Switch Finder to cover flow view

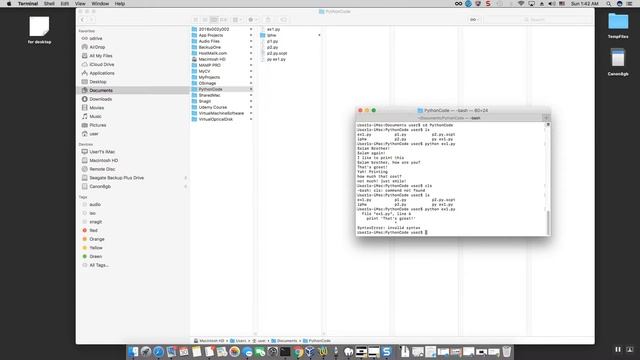point(223,20)
